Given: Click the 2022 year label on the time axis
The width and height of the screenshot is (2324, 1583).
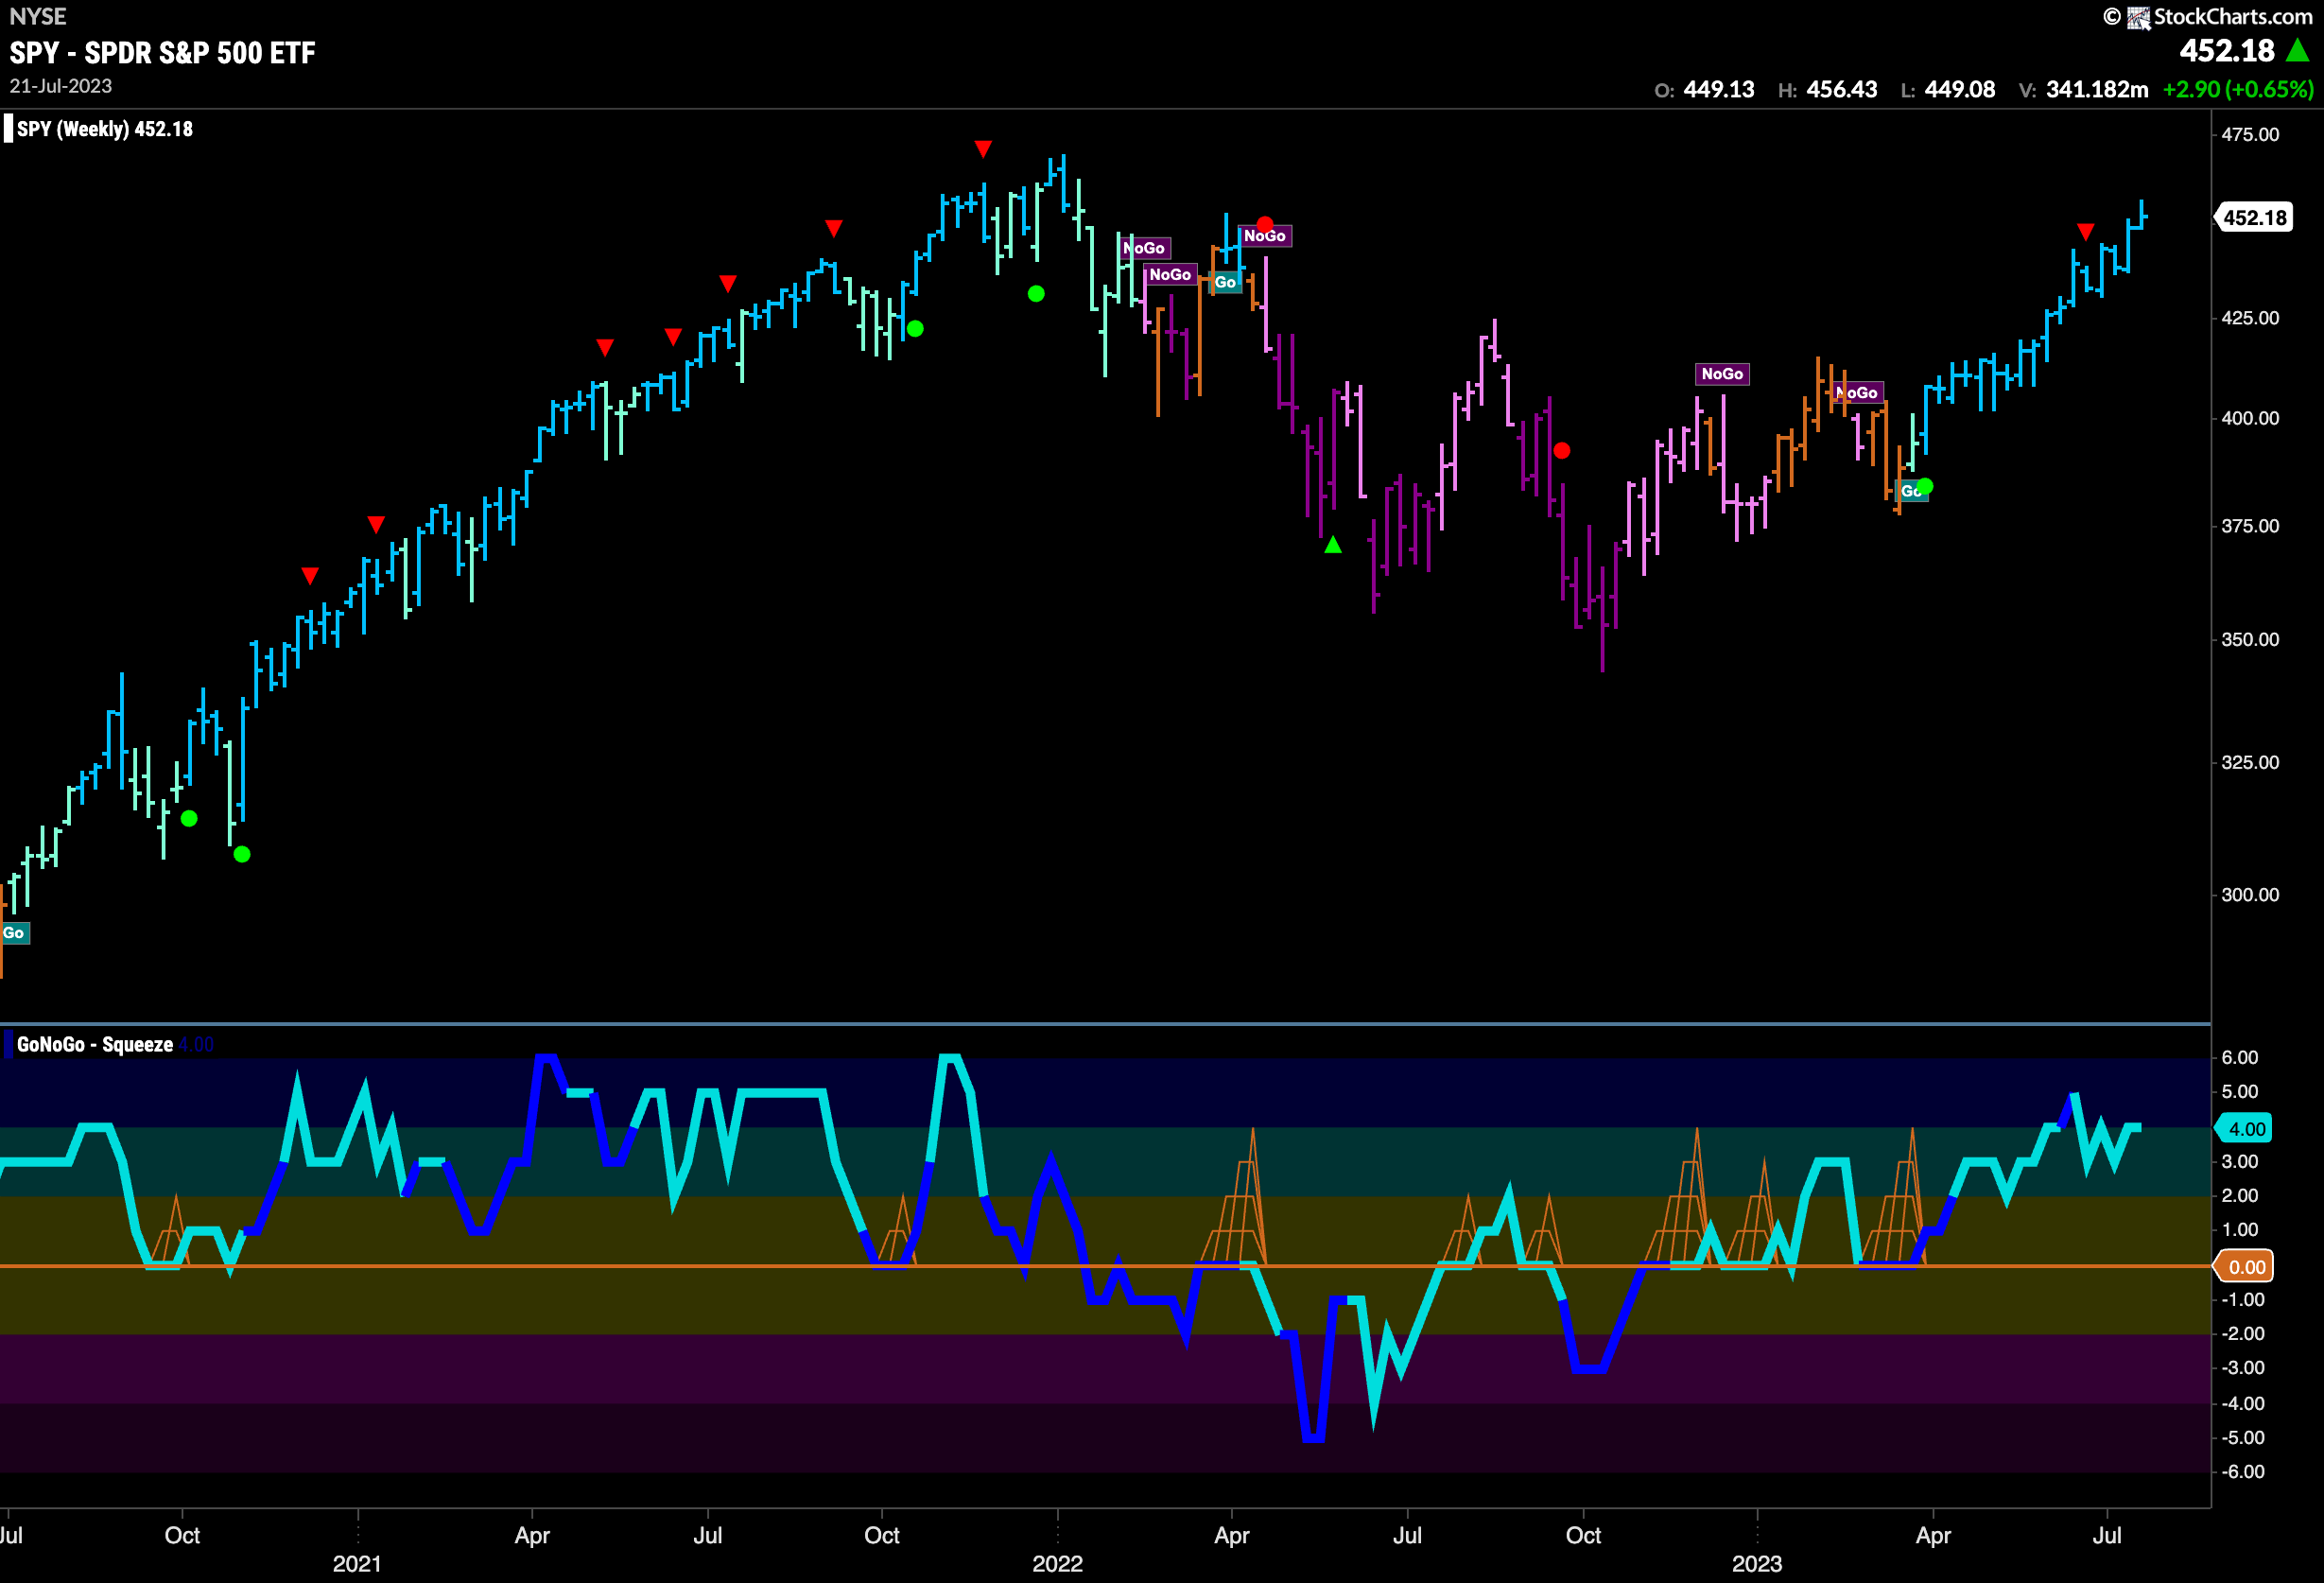Looking at the screenshot, I should [1057, 1564].
